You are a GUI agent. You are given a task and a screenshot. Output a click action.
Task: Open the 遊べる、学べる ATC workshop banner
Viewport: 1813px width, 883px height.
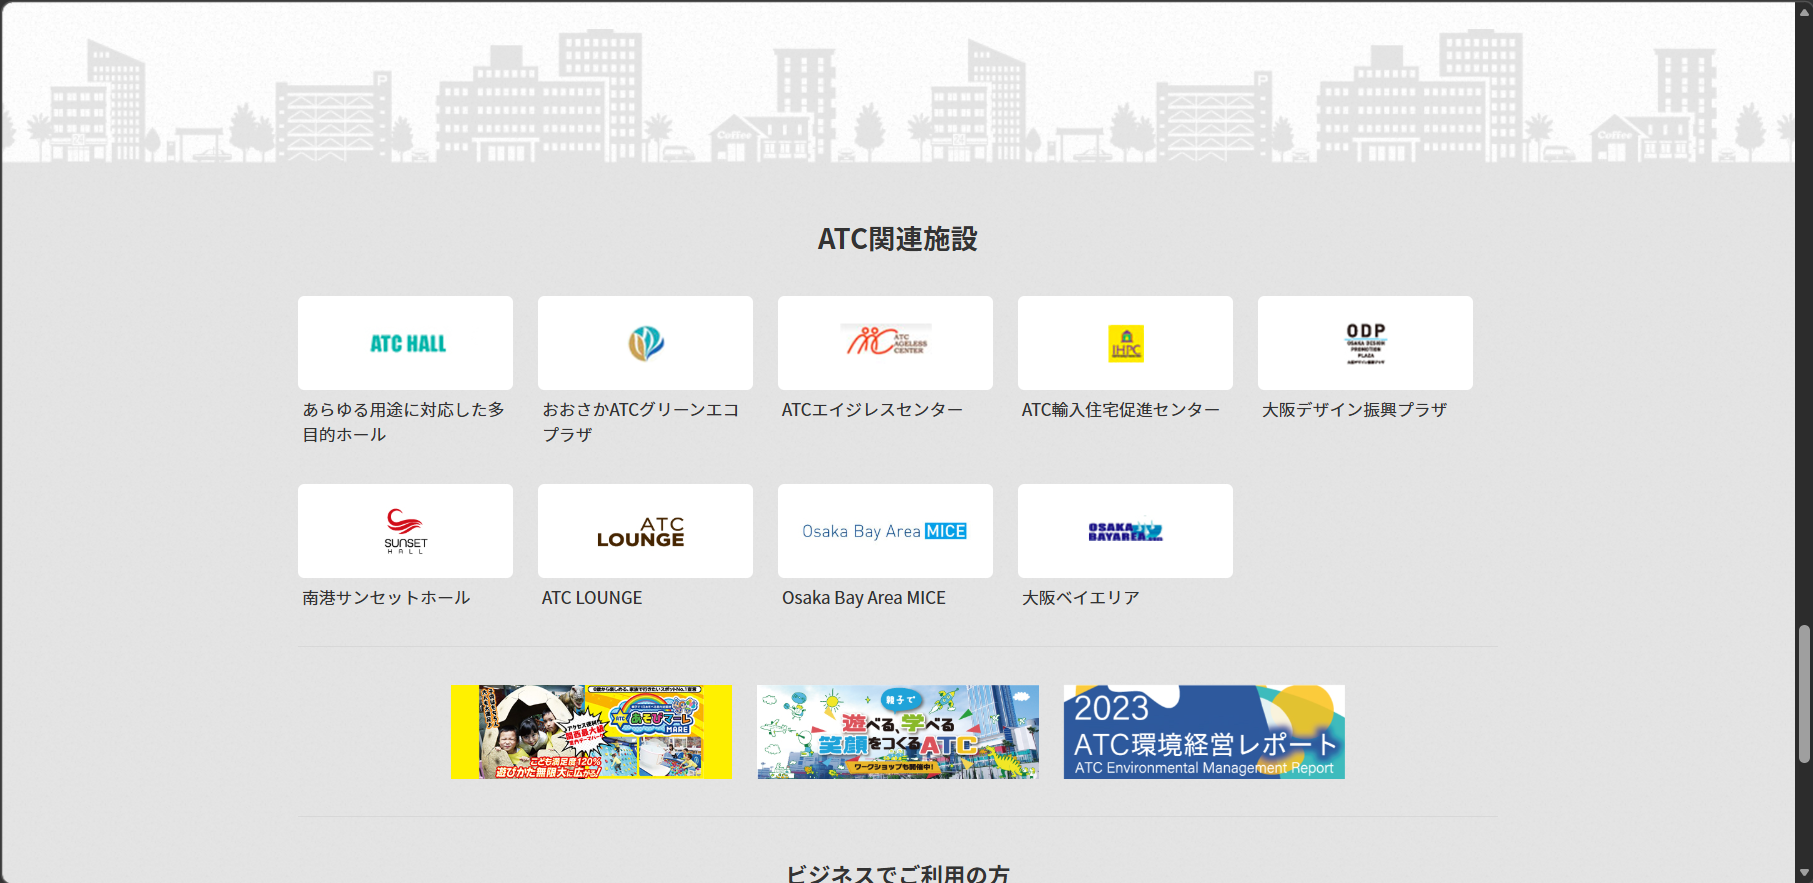click(898, 732)
